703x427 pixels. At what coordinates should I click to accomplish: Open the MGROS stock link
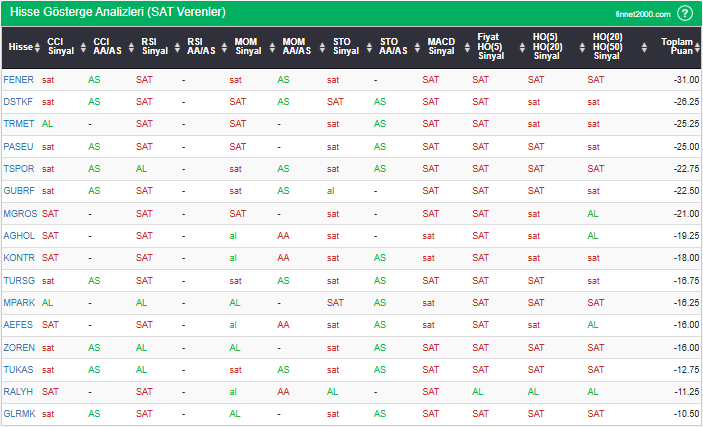point(20,213)
